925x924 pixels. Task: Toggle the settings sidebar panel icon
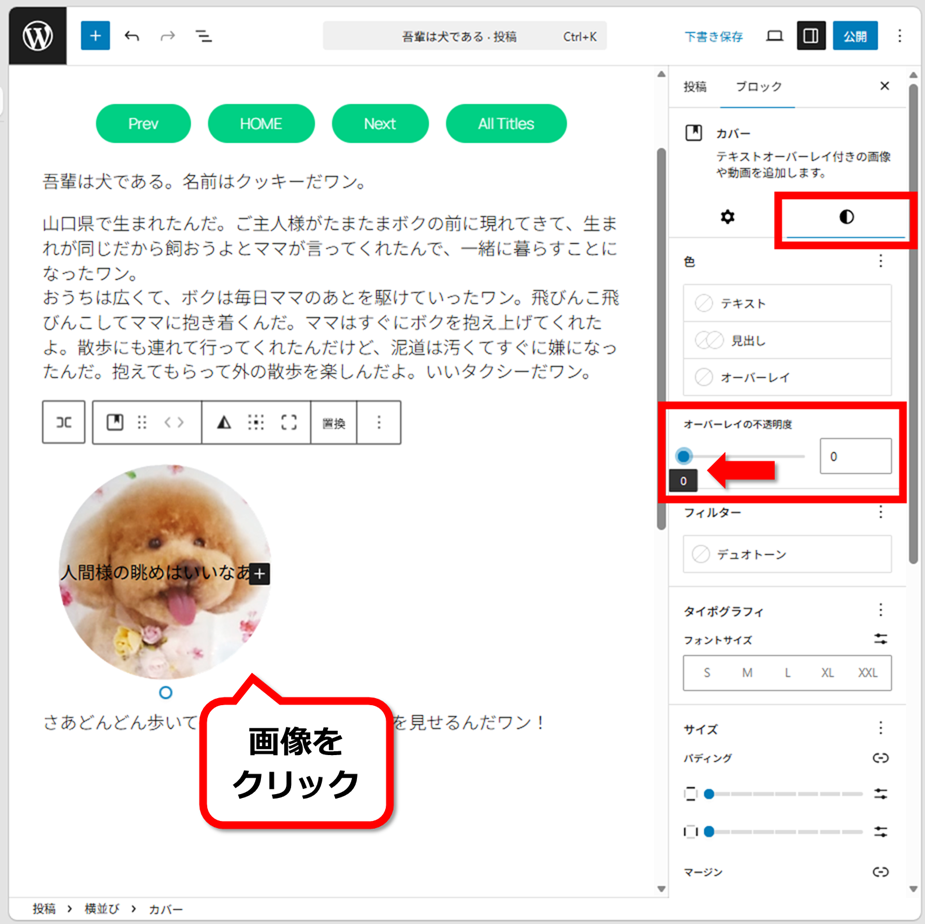(x=811, y=36)
